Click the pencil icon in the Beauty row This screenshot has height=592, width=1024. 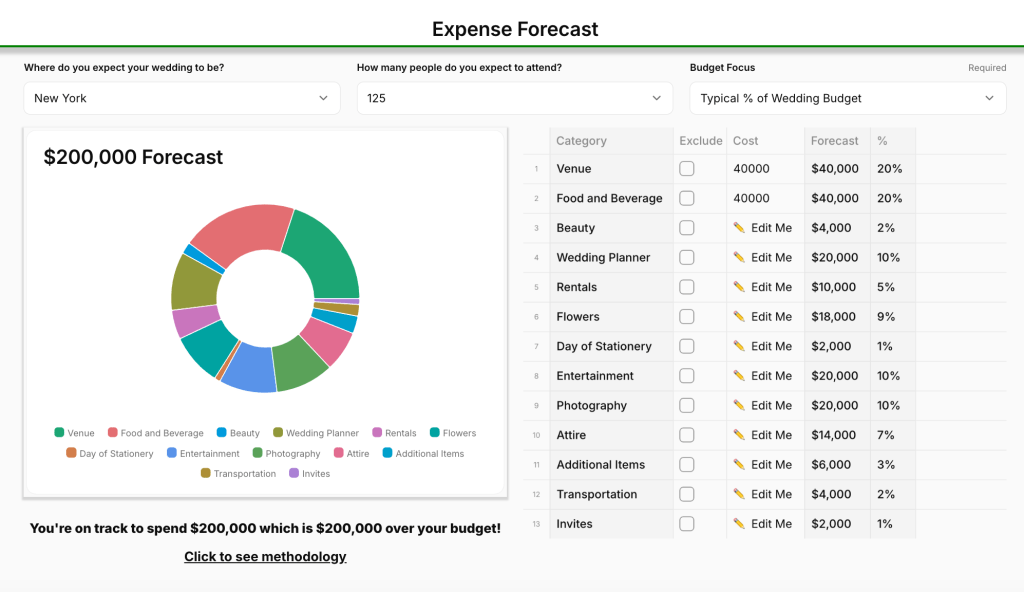[739, 228]
